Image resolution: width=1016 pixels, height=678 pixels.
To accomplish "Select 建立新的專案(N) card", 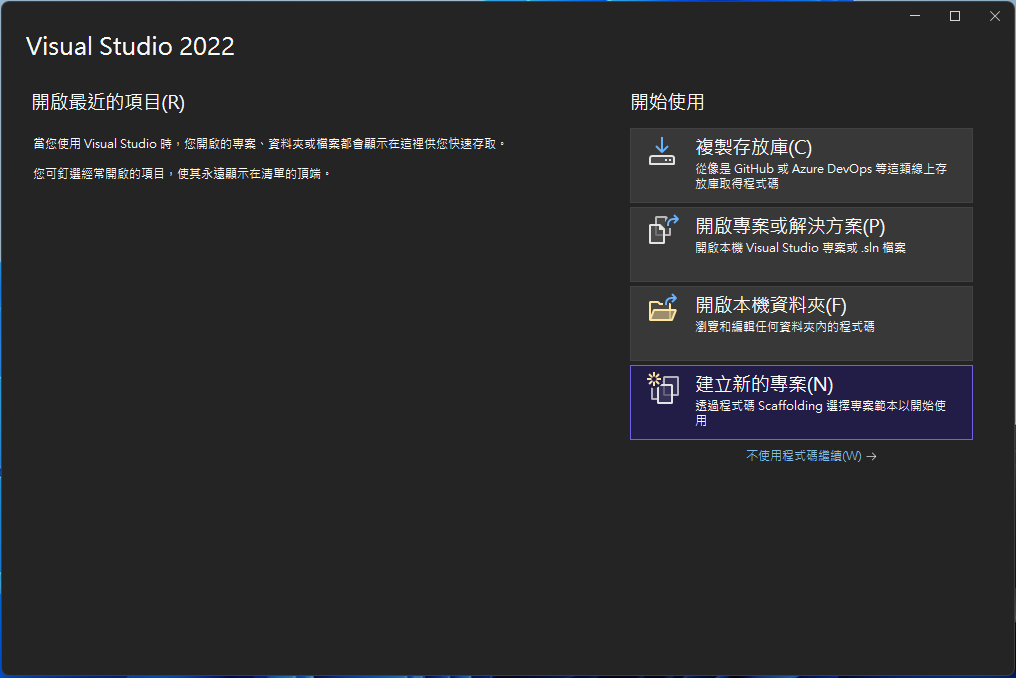I will coord(801,403).
